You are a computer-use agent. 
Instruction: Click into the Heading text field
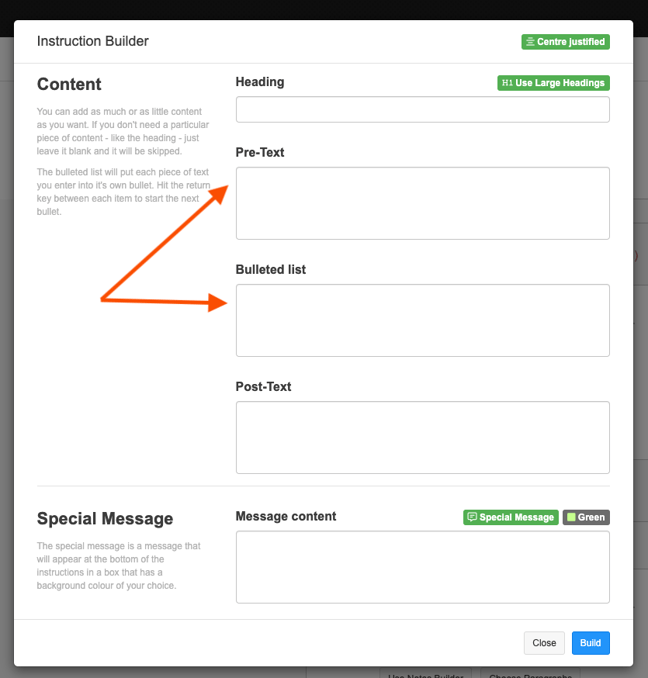point(422,110)
